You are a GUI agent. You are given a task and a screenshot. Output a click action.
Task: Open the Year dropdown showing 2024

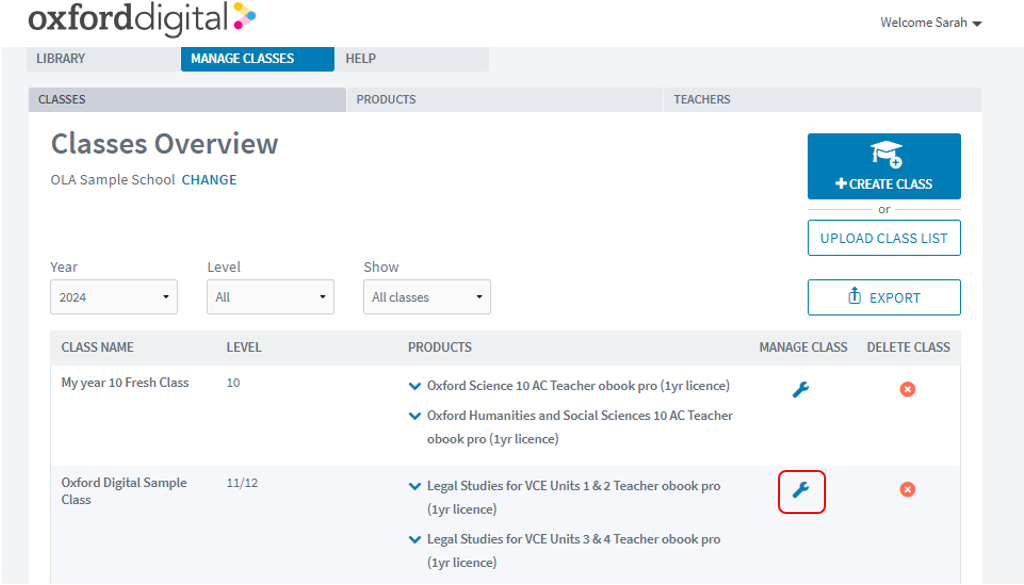pyautogui.click(x=114, y=297)
